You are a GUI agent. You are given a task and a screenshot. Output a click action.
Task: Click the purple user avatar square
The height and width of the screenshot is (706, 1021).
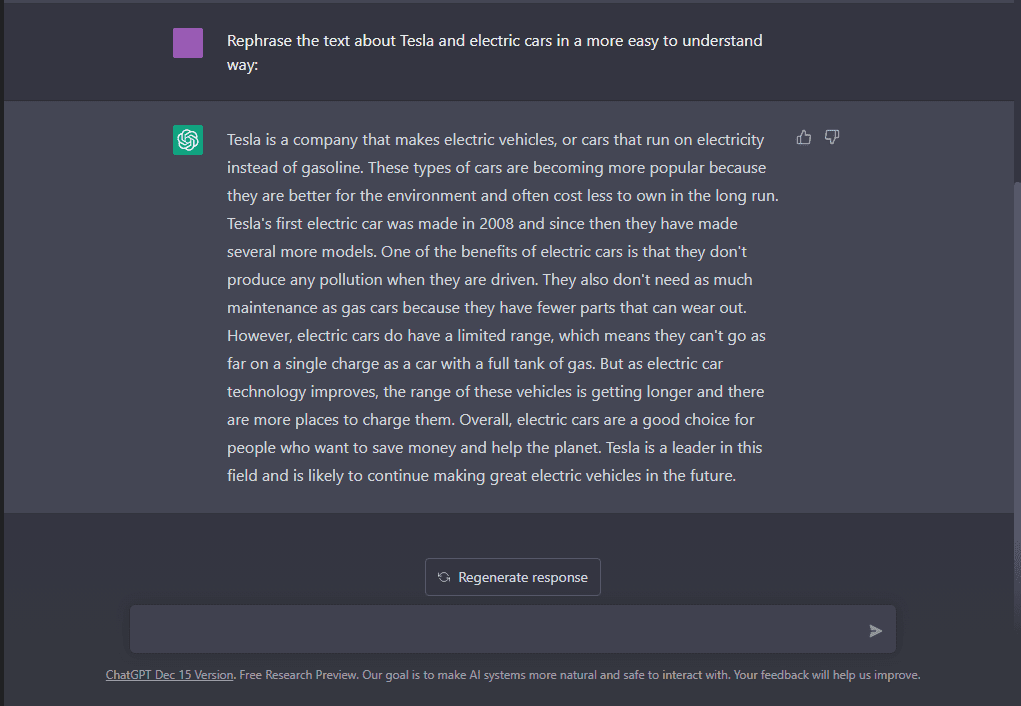coord(188,43)
